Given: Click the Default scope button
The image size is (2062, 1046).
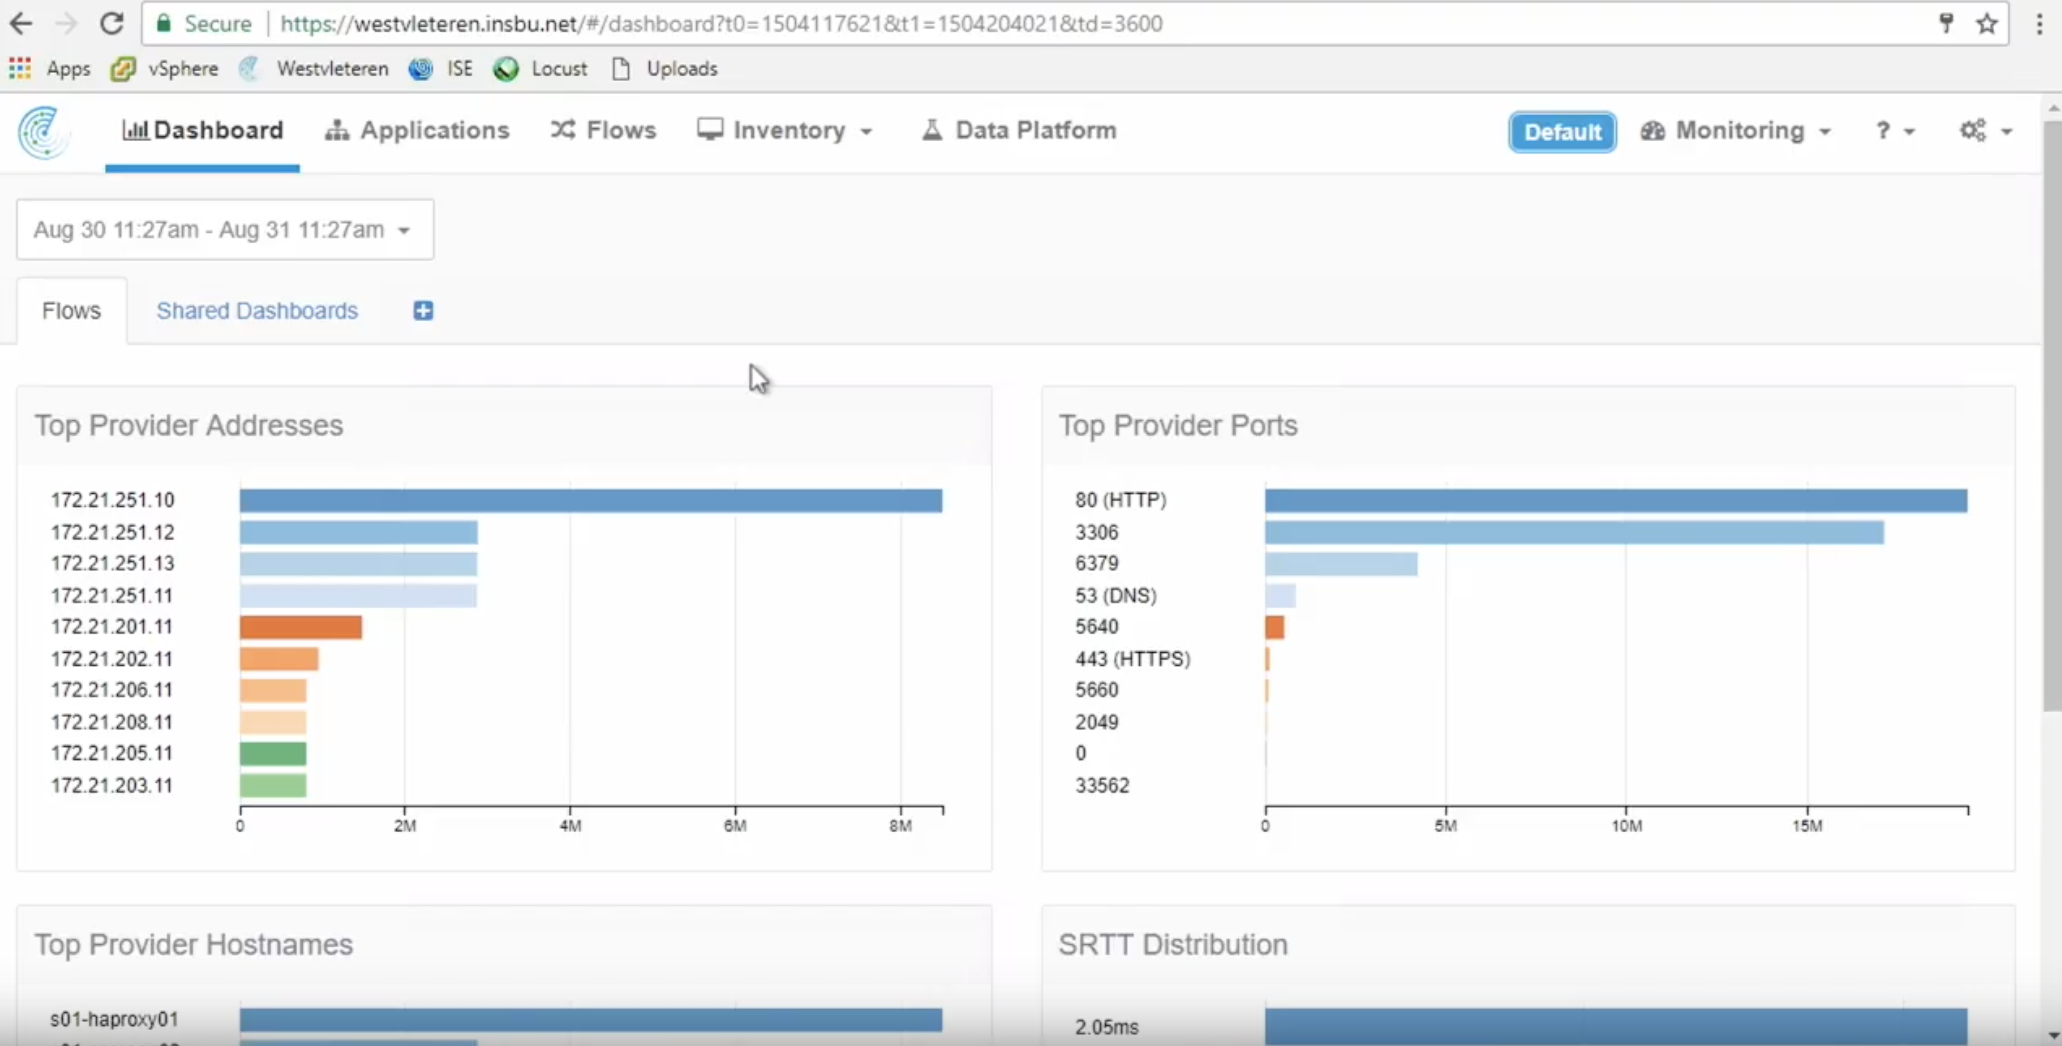Looking at the screenshot, I should (x=1562, y=132).
